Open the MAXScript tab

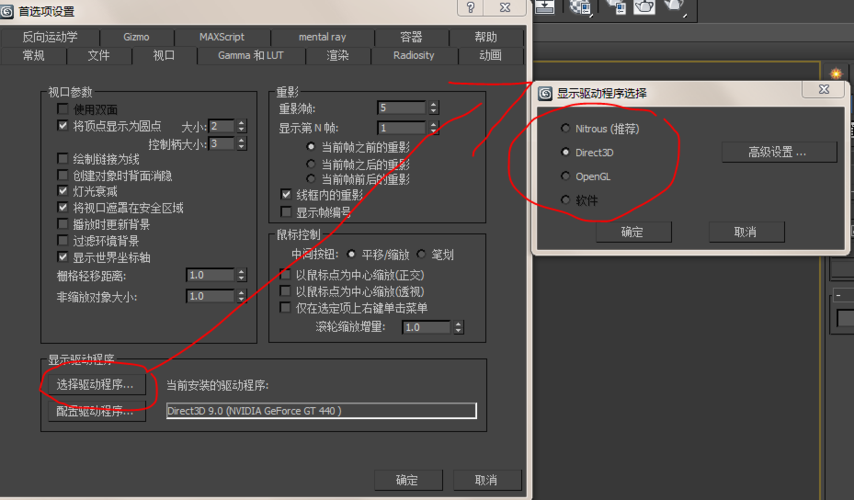point(222,37)
